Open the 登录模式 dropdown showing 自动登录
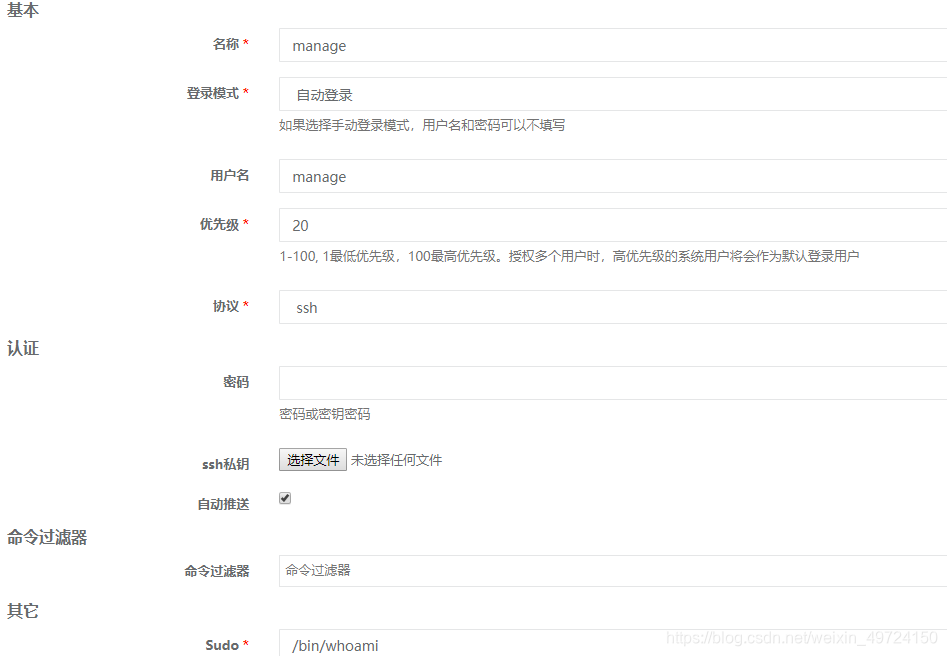This screenshot has width=947, height=656. pyautogui.click(x=612, y=94)
